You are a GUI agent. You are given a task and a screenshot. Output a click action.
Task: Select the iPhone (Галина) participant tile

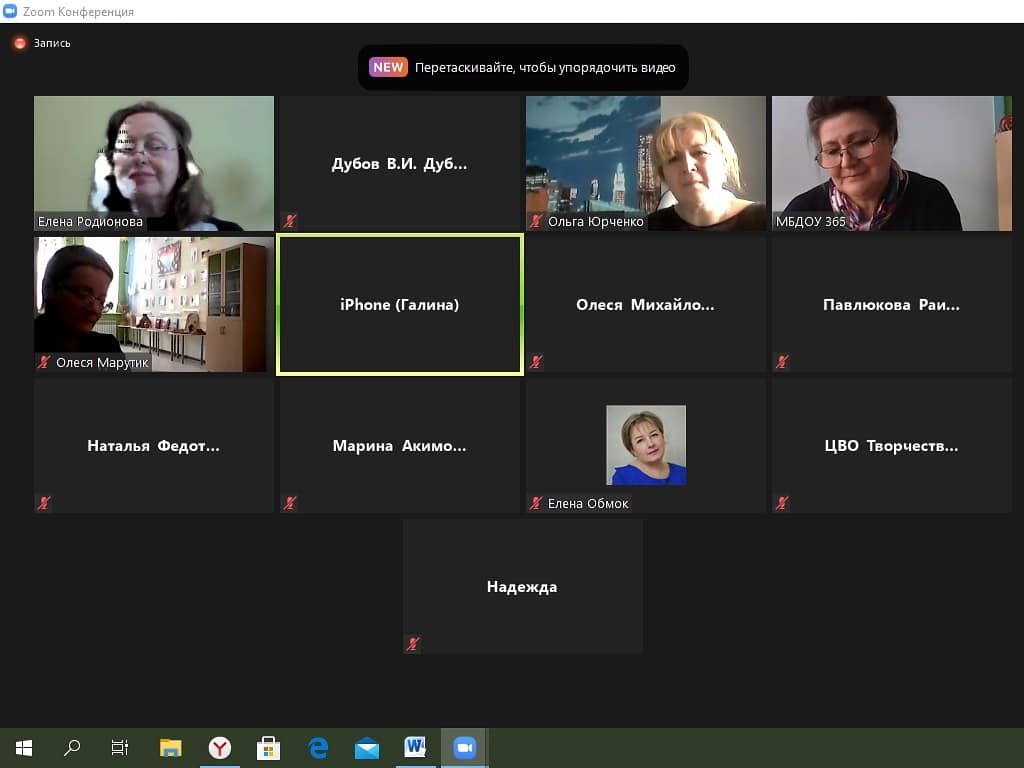(400, 305)
